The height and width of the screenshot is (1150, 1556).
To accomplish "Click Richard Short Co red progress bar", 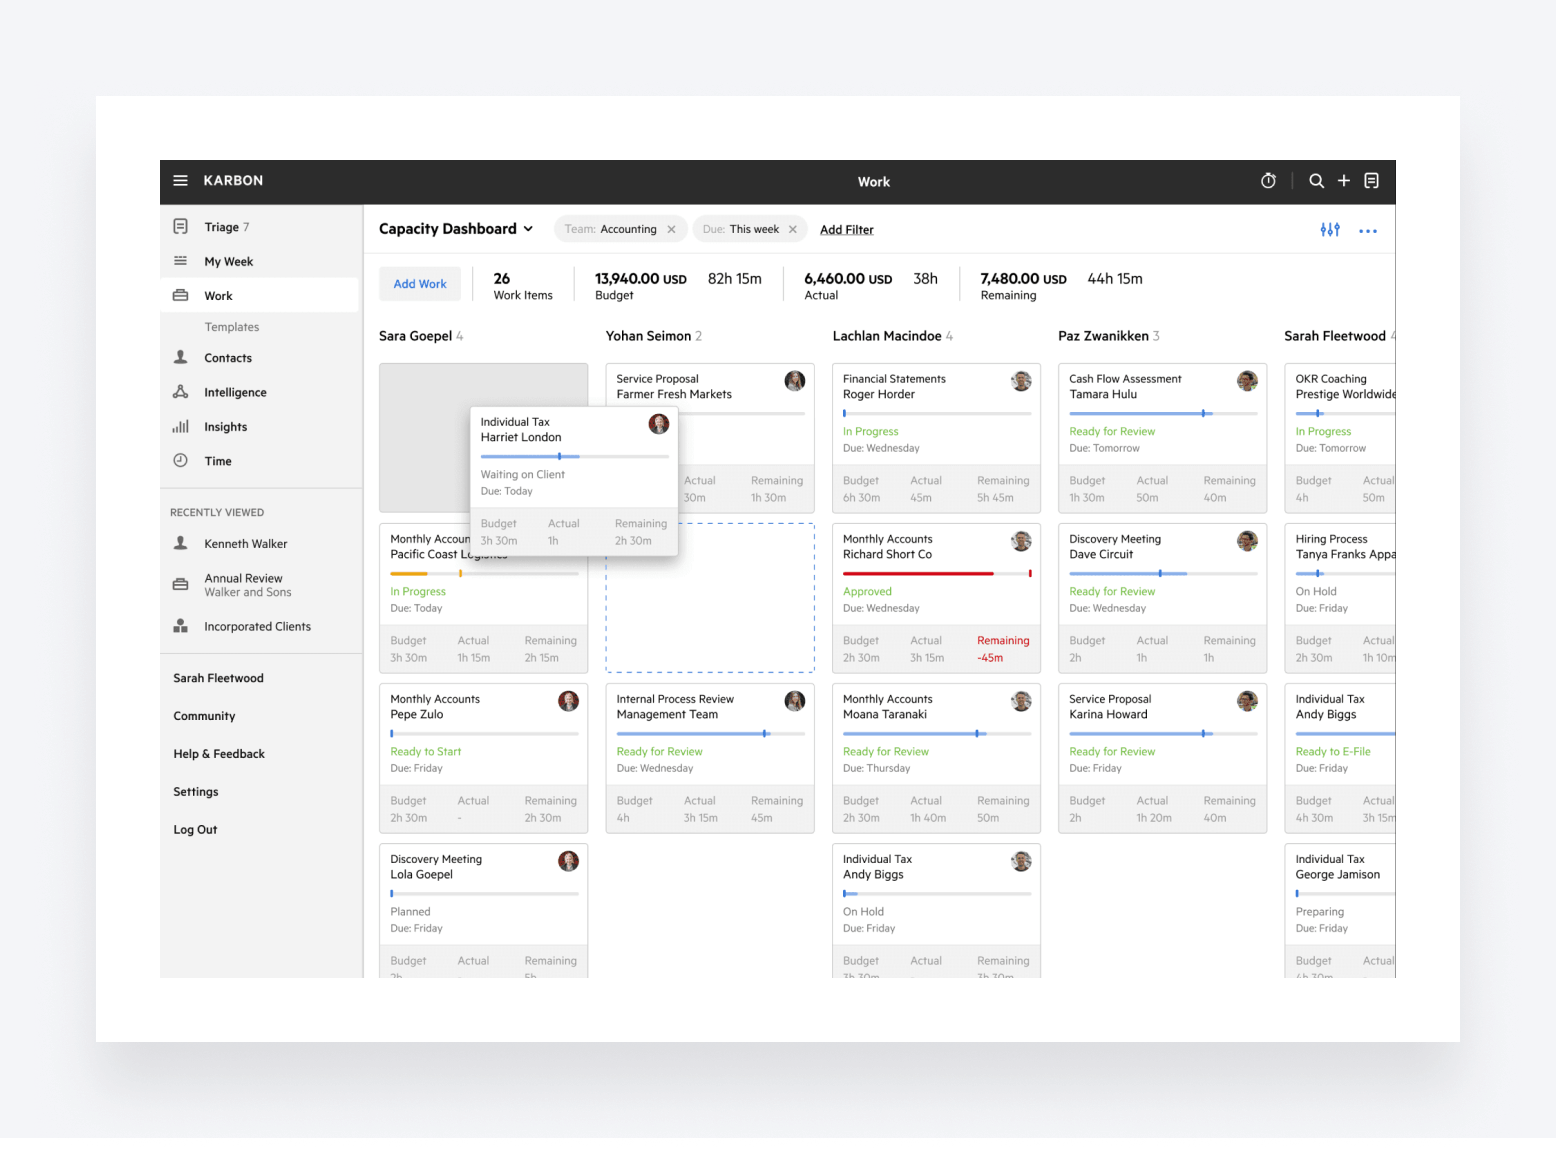I will [x=918, y=574].
